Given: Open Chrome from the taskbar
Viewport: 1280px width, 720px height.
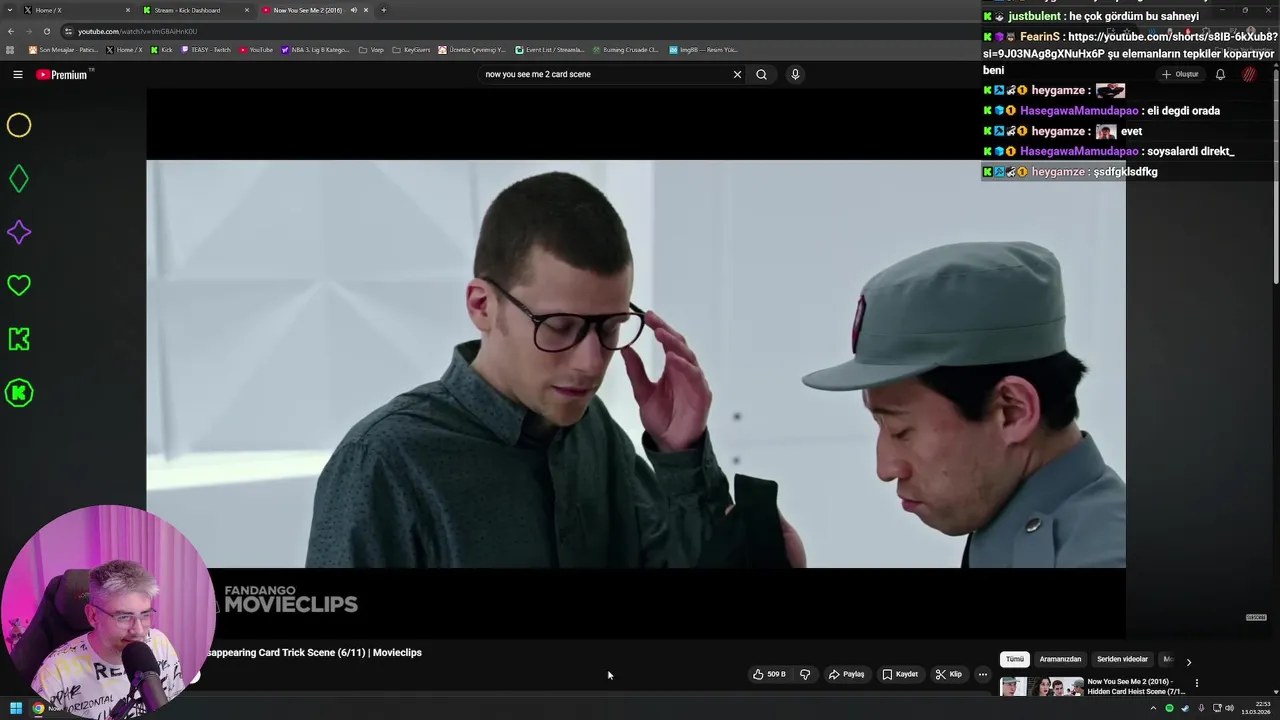Looking at the screenshot, I should (38, 708).
